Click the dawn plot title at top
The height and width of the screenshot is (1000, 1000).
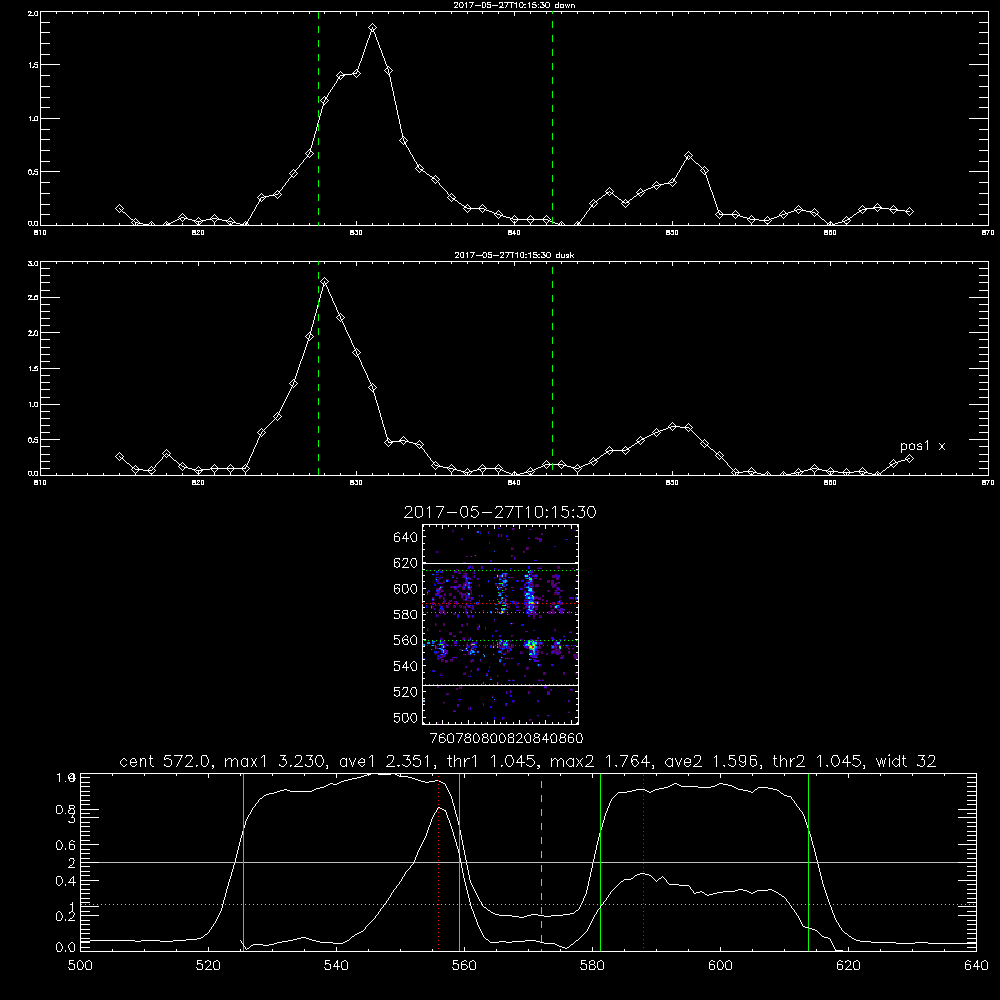tap(514, 5)
